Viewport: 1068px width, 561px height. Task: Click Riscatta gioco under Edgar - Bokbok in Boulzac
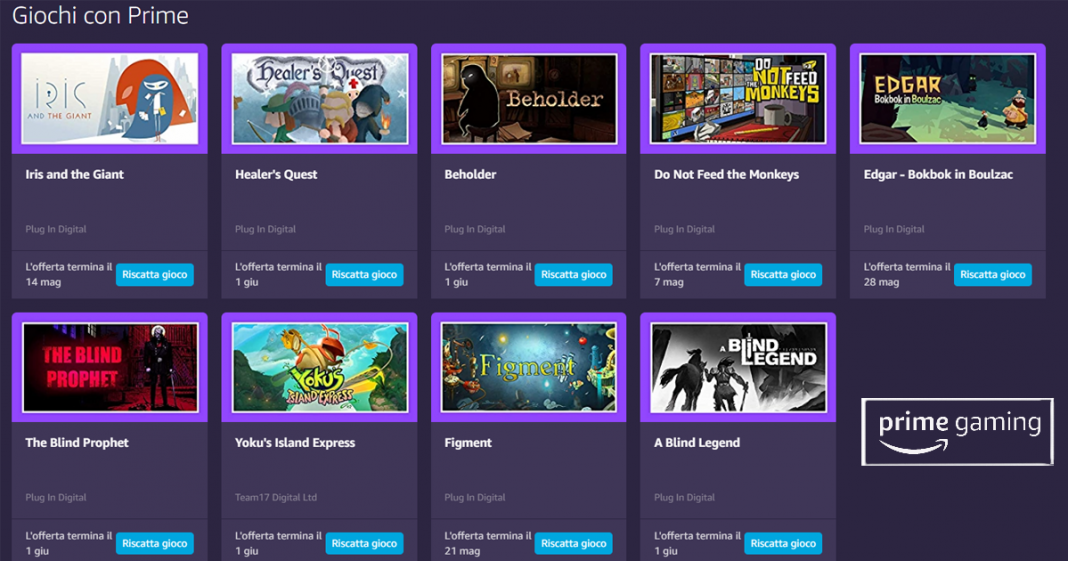(x=992, y=274)
